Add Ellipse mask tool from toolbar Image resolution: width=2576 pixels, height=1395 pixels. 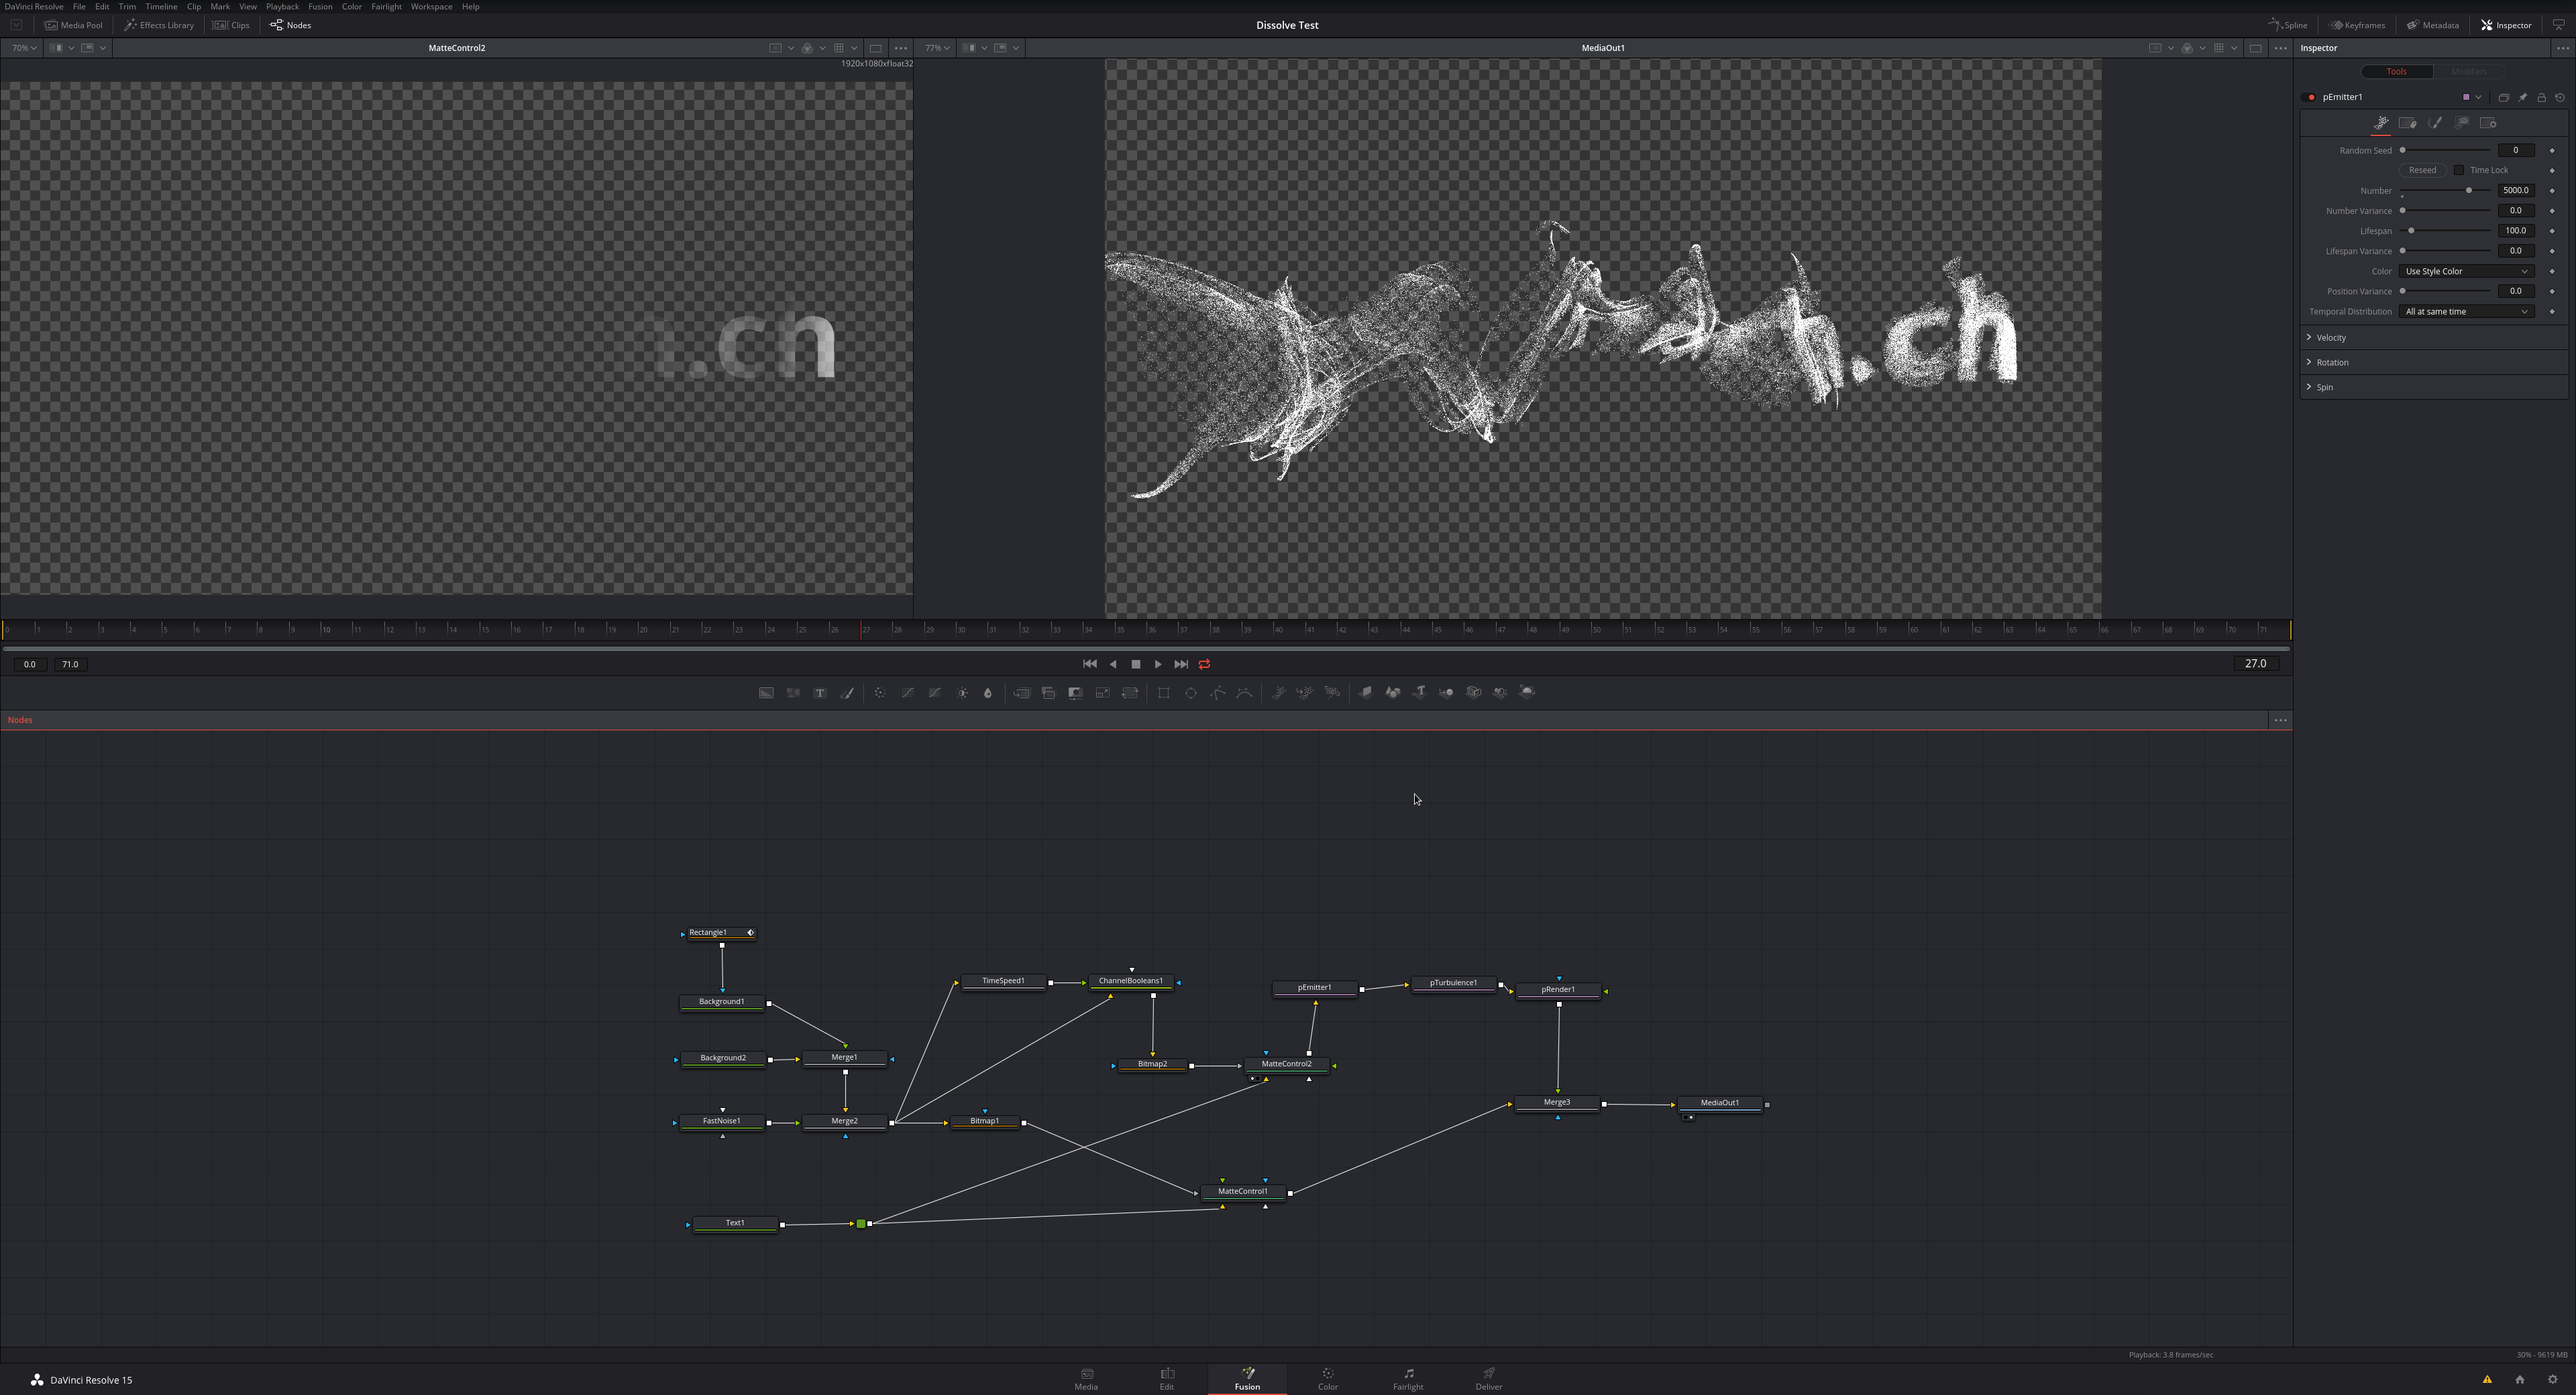click(1190, 692)
